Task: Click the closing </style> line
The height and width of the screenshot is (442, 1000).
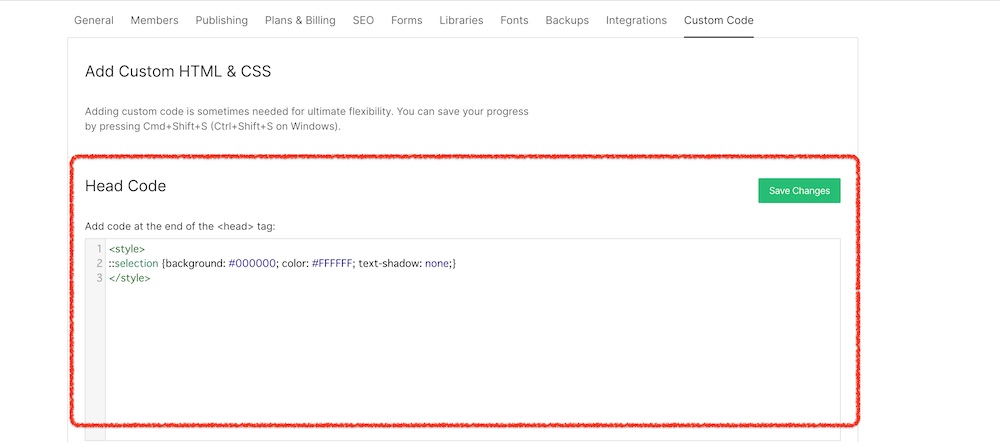Action: (129, 278)
